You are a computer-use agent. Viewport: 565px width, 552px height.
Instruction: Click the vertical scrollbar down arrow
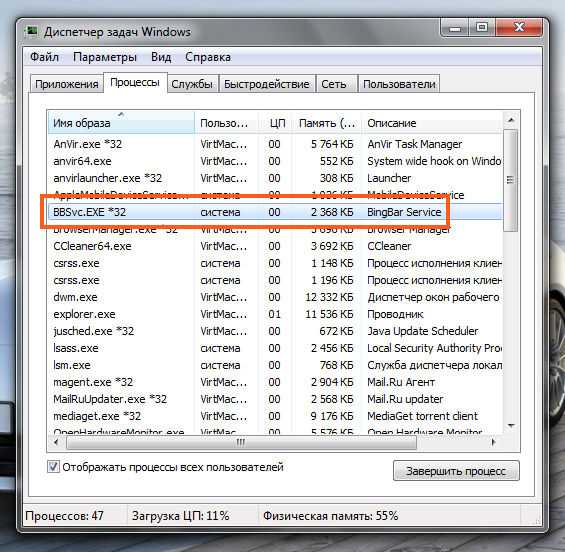click(511, 426)
